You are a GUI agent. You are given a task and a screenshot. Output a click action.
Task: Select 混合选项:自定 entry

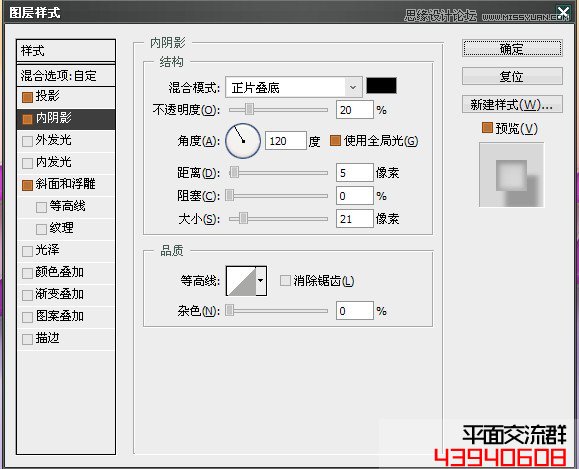66,76
